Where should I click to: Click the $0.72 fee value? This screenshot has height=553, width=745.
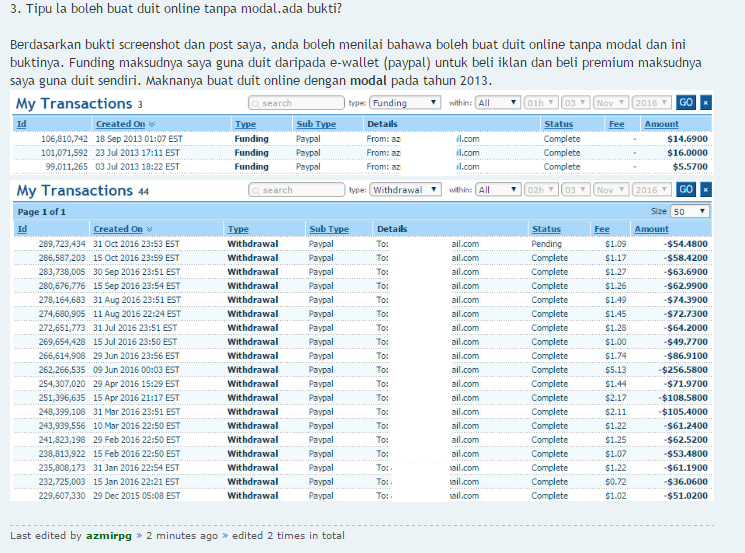tap(615, 482)
